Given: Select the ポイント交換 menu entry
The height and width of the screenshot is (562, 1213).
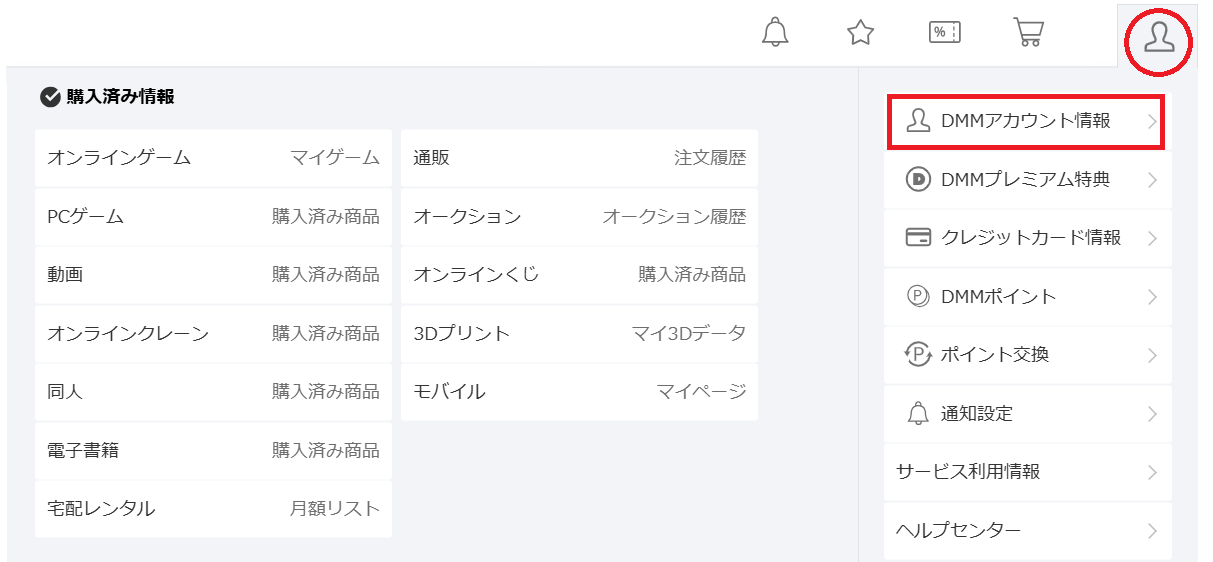Looking at the screenshot, I should (x=1027, y=355).
